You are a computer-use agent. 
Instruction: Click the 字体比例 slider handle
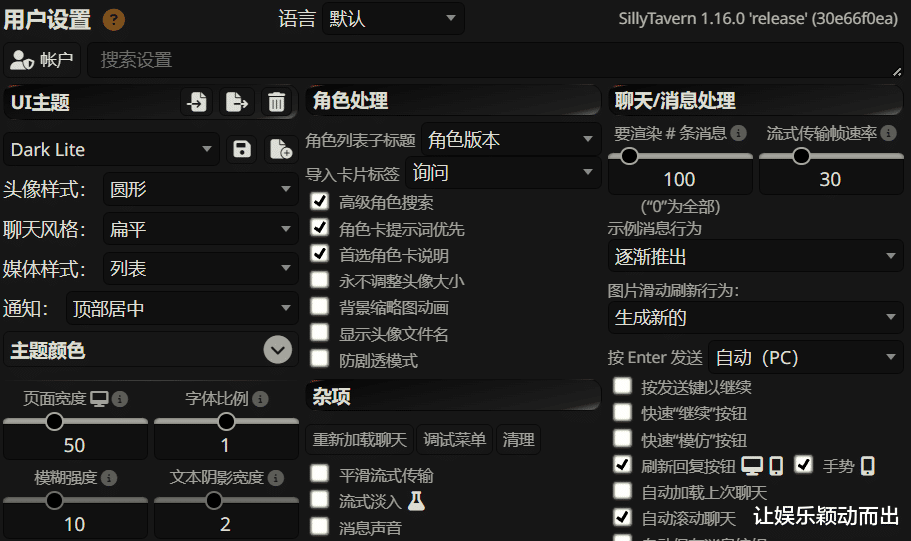click(226, 421)
